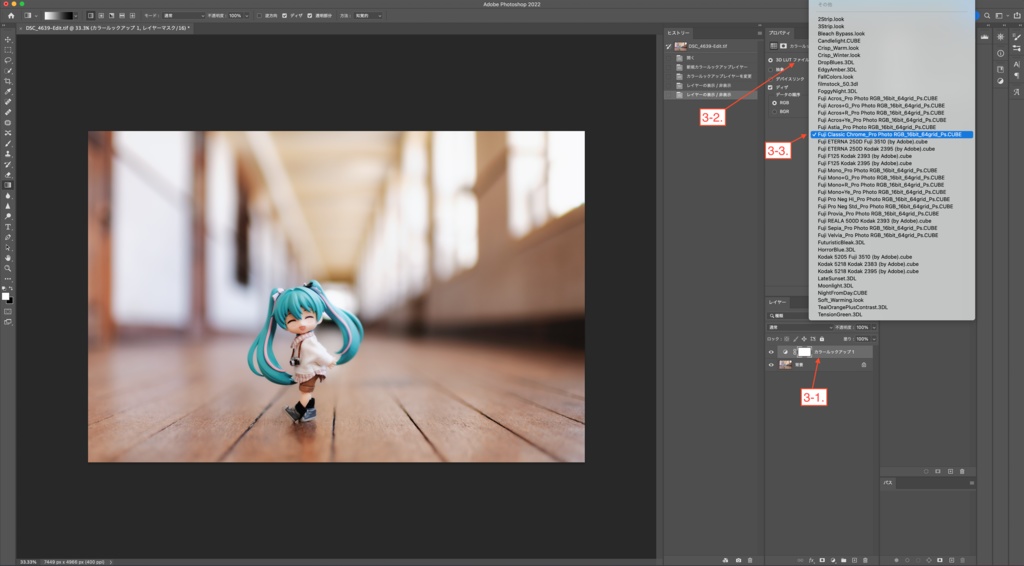Click the gradient preview swatch
The height and width of the screenshot is (566, 1024).
click(58, 16)
